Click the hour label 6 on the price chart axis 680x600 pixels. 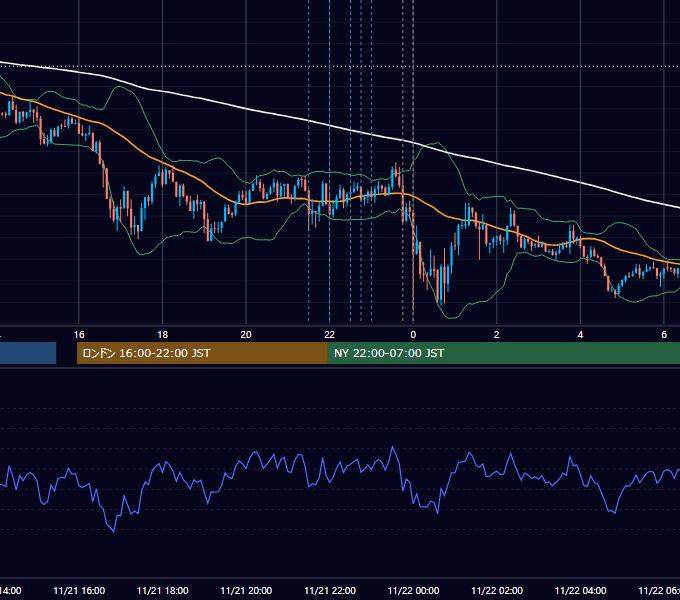[664, 335]
